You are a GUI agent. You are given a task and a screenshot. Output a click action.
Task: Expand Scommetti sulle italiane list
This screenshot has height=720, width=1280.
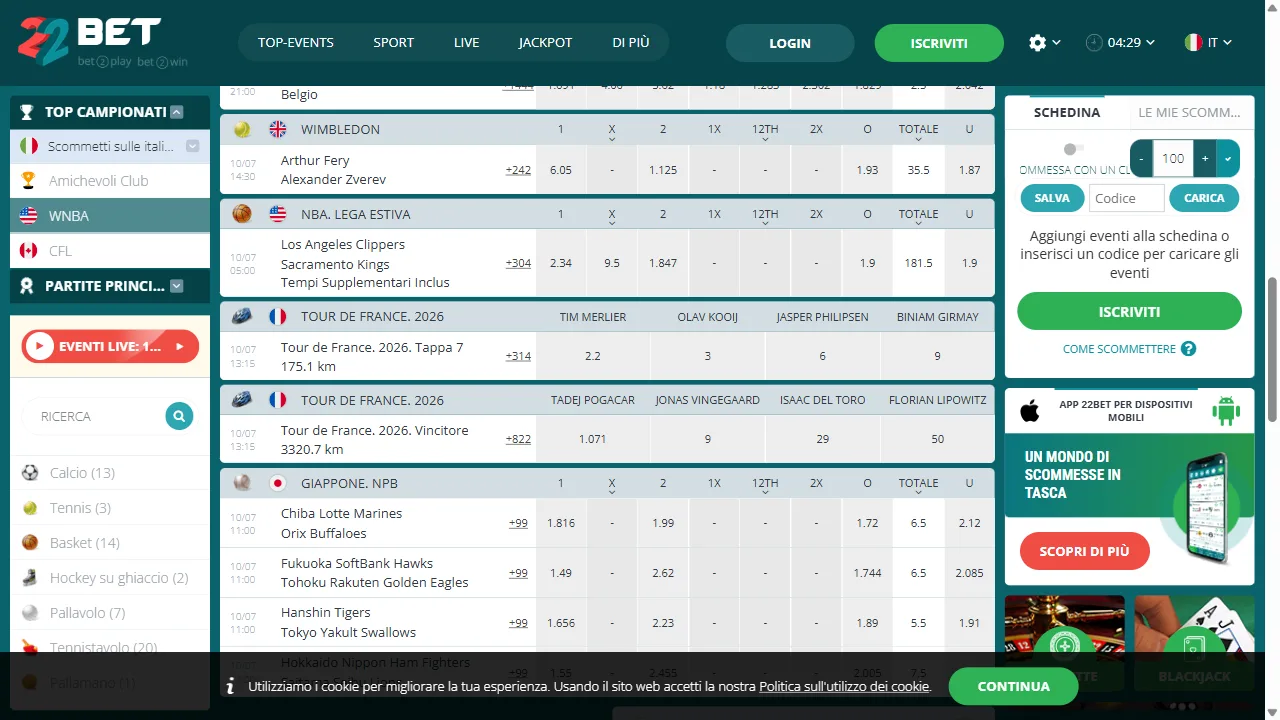(193, 146)
